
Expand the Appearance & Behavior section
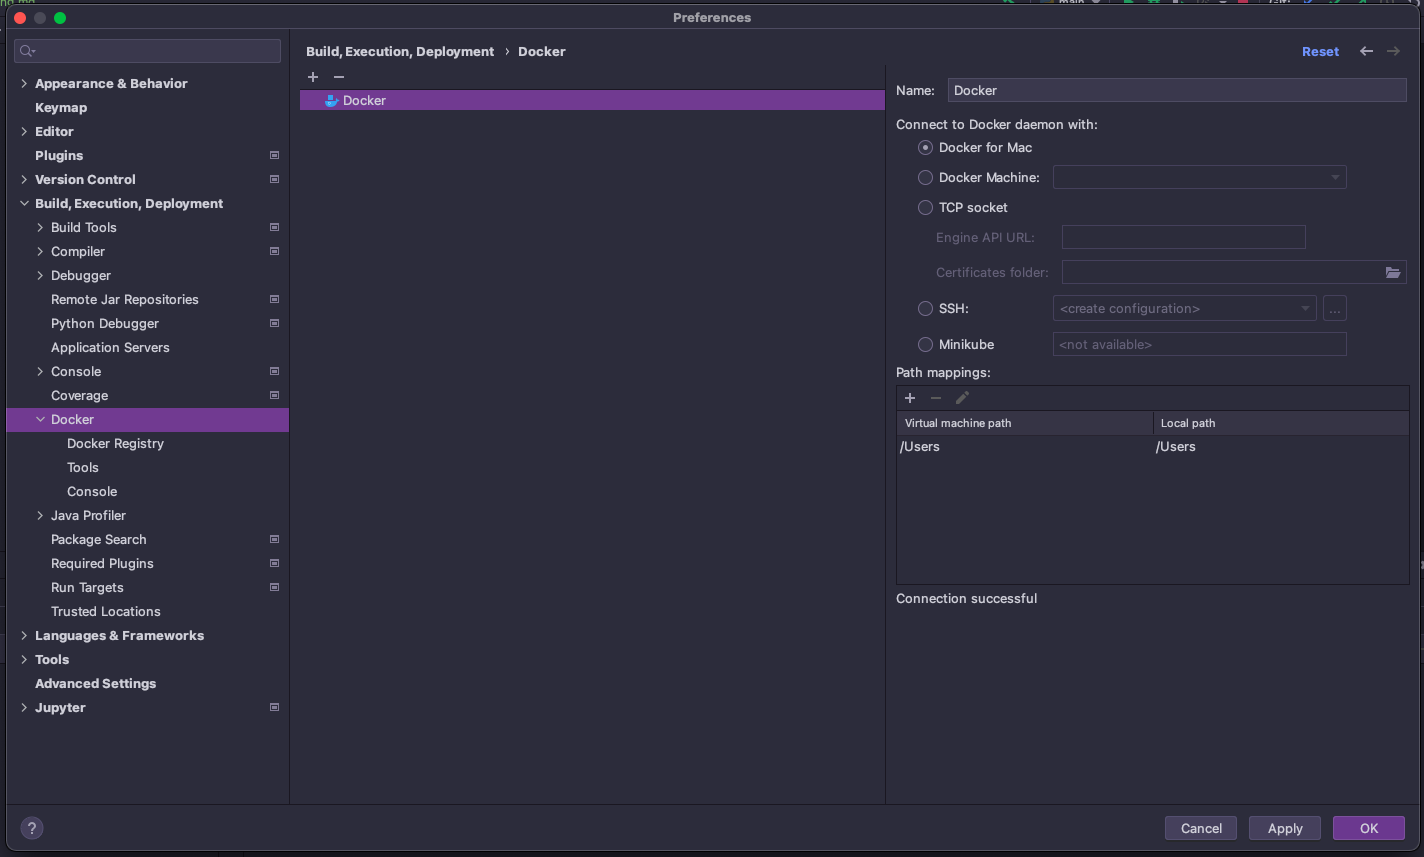(23, 83)
